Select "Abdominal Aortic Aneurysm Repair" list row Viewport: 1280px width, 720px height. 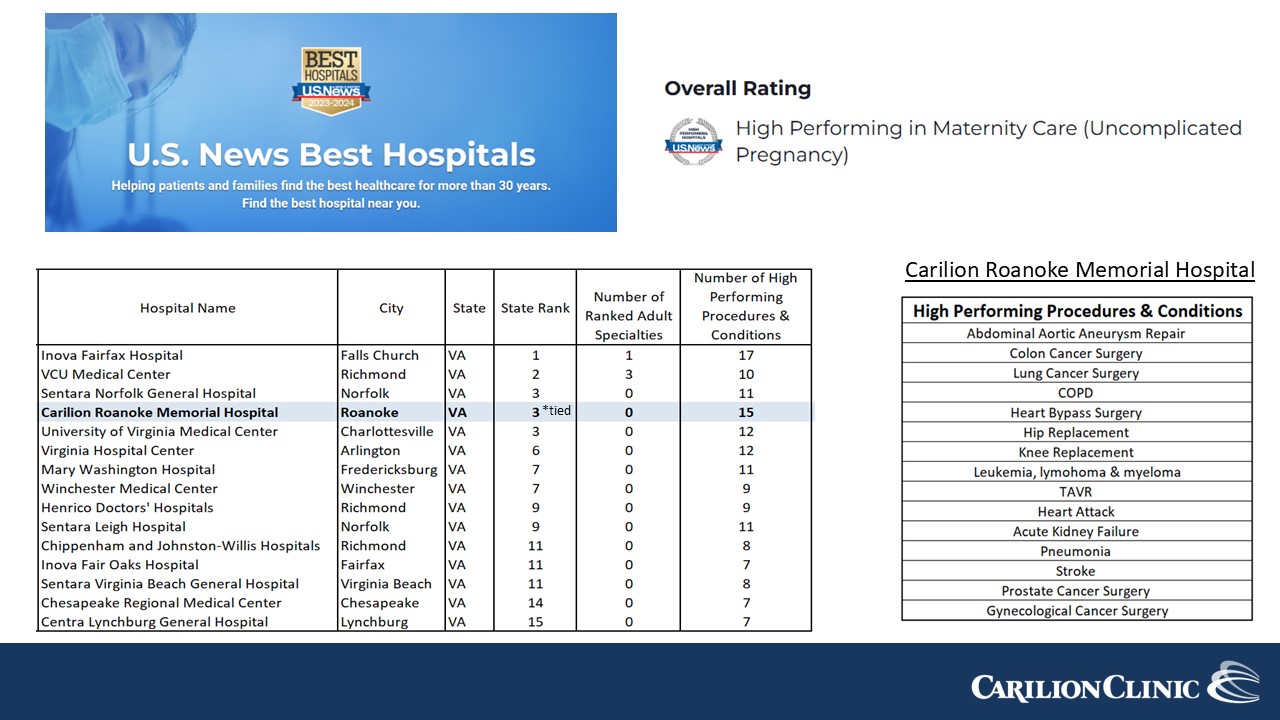pyautogui.click(x=1077, y=333)
